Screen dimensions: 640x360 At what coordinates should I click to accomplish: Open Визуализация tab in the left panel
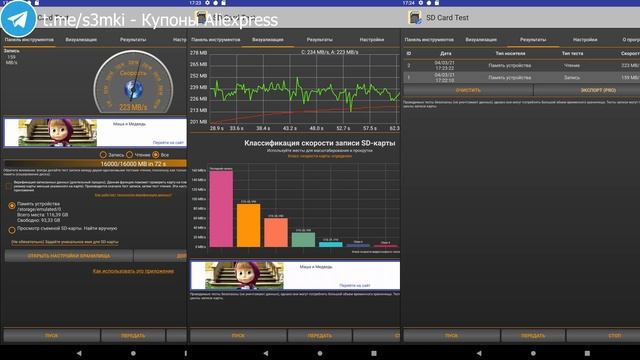point(81,40)
